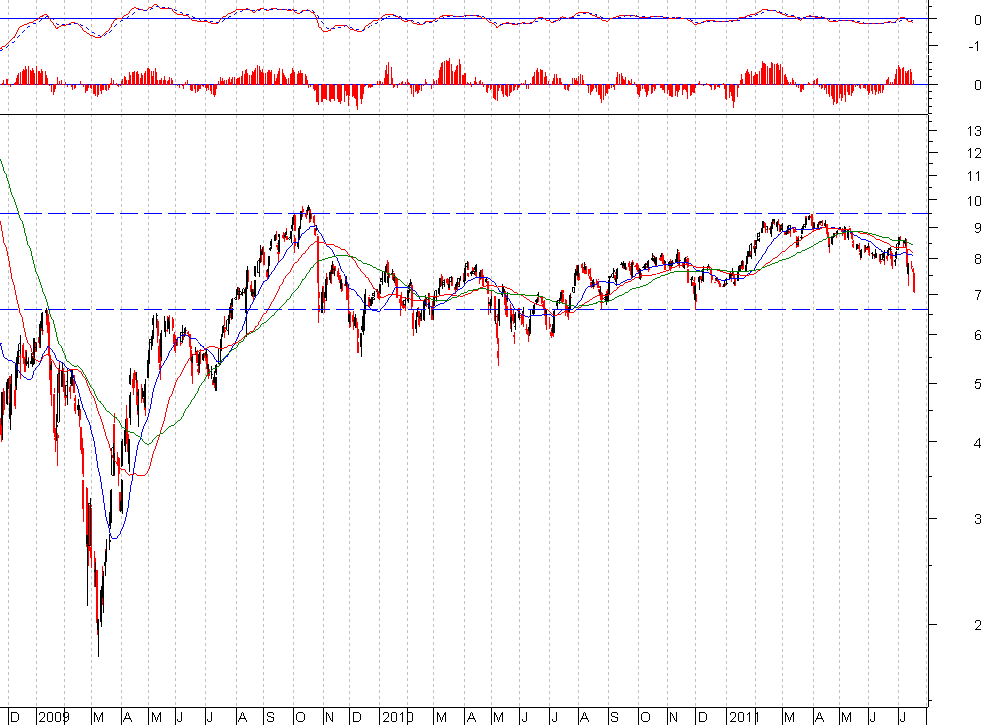
Task: Click price level 2 on the scale
Action: (x=977, y=625)
